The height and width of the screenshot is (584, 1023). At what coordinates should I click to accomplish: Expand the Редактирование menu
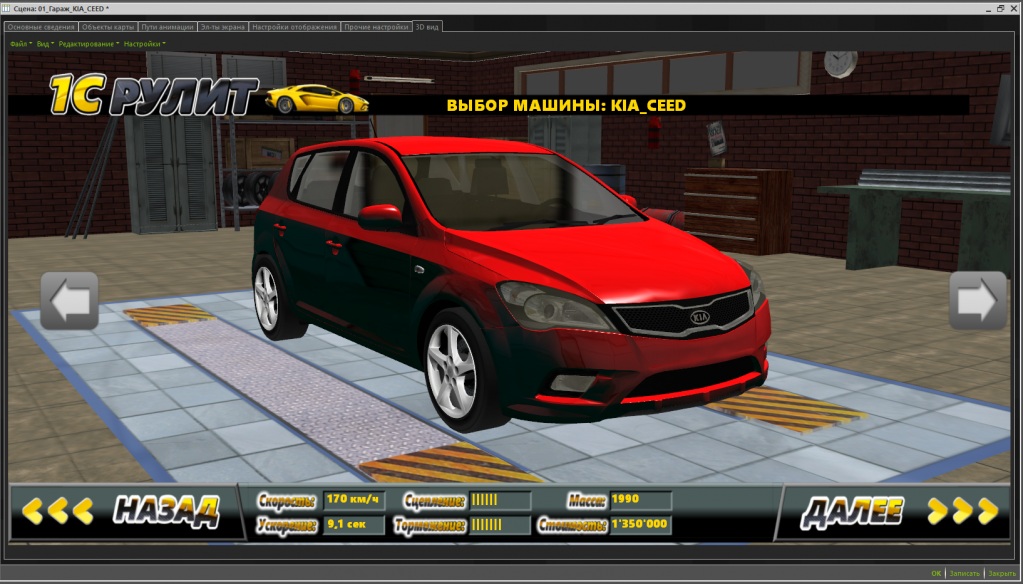coord(89,44)
